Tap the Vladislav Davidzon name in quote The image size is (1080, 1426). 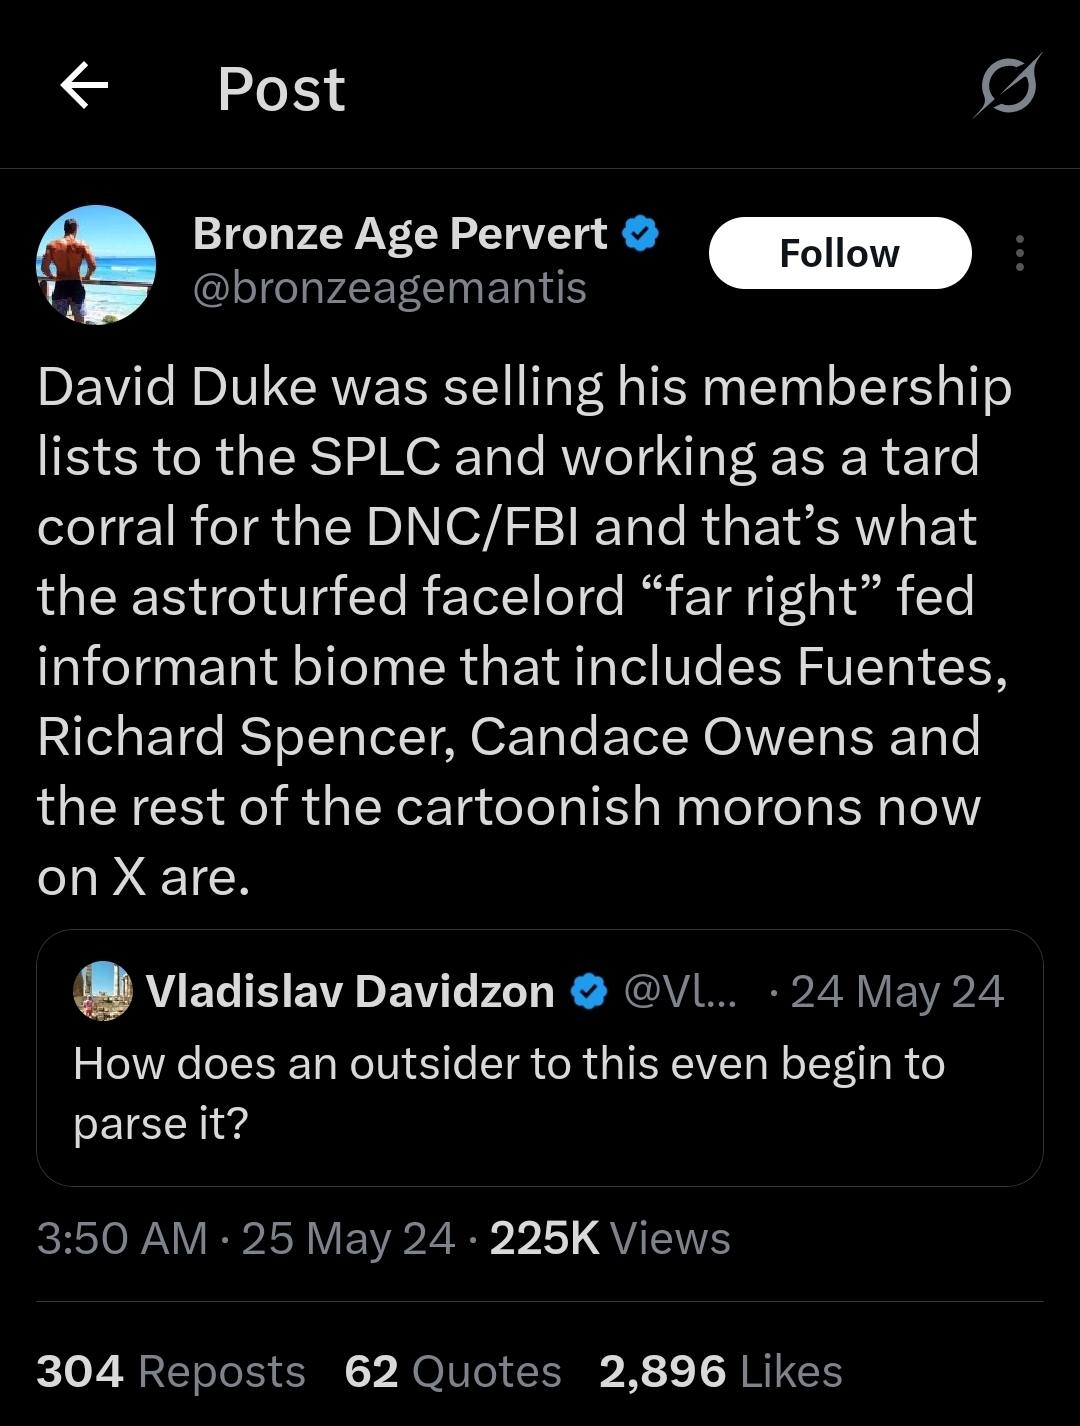point(349,992)
